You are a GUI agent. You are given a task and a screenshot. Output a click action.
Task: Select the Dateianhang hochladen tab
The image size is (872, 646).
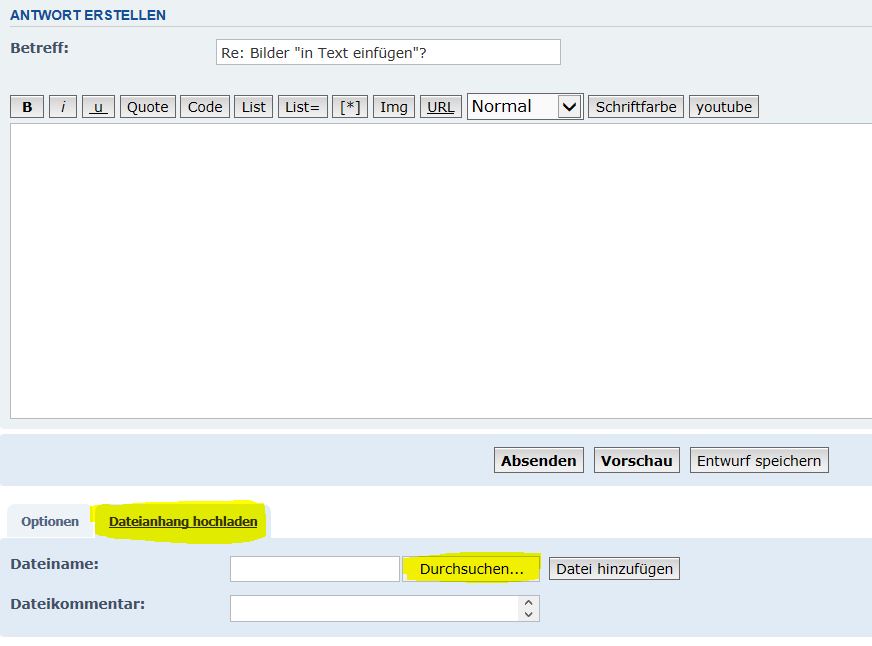183,521
